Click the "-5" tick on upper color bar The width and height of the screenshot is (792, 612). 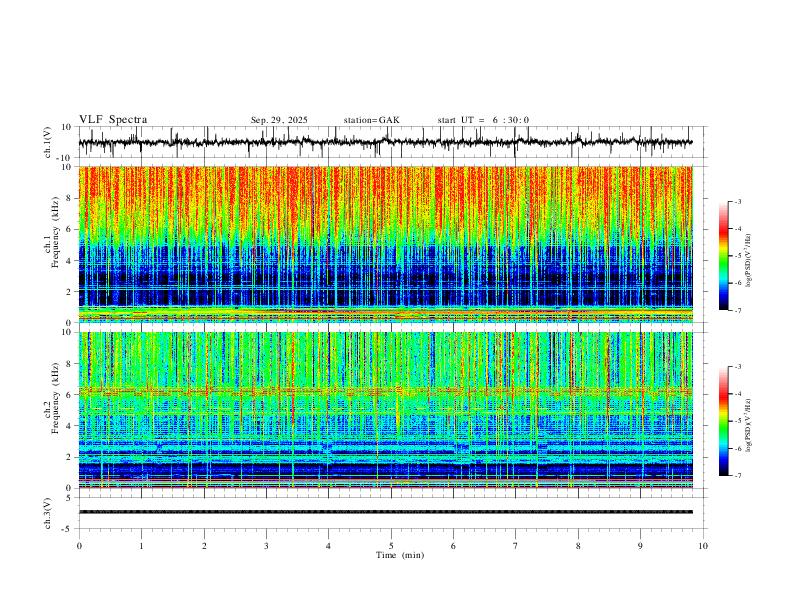[x=738, y=256]
